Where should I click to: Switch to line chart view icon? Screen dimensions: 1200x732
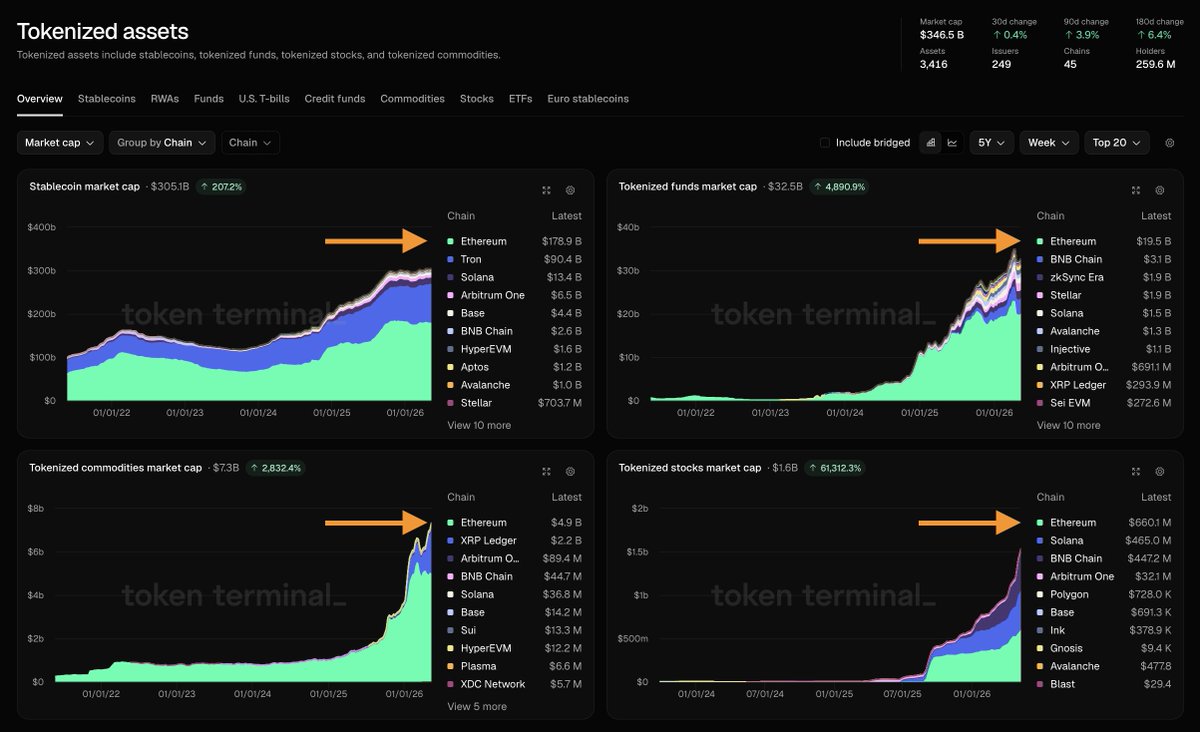point(952,143)
